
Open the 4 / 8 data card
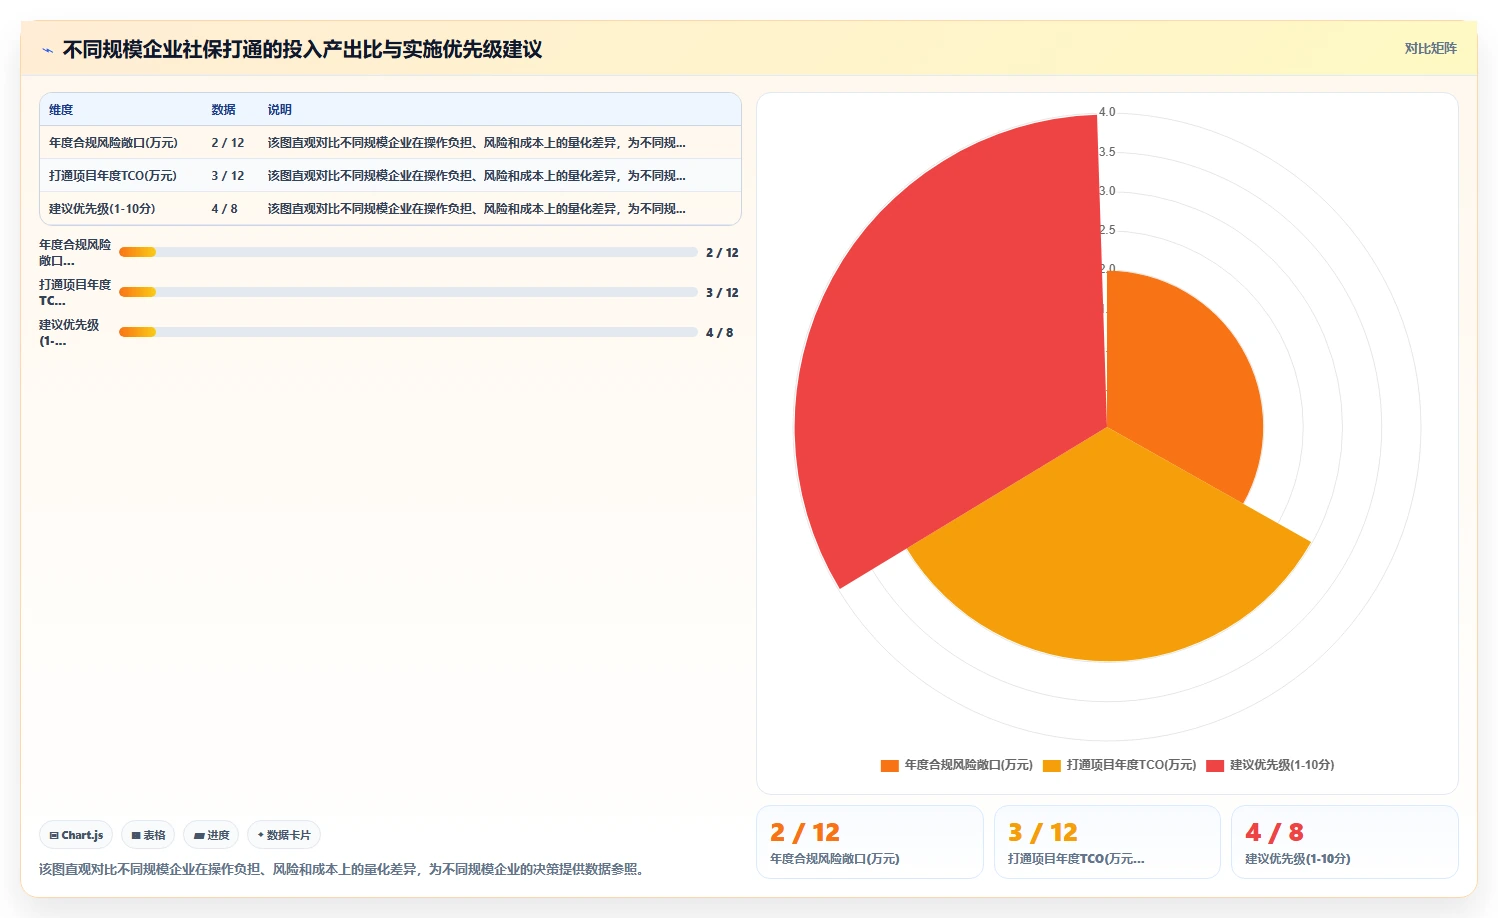[1344, 842]
